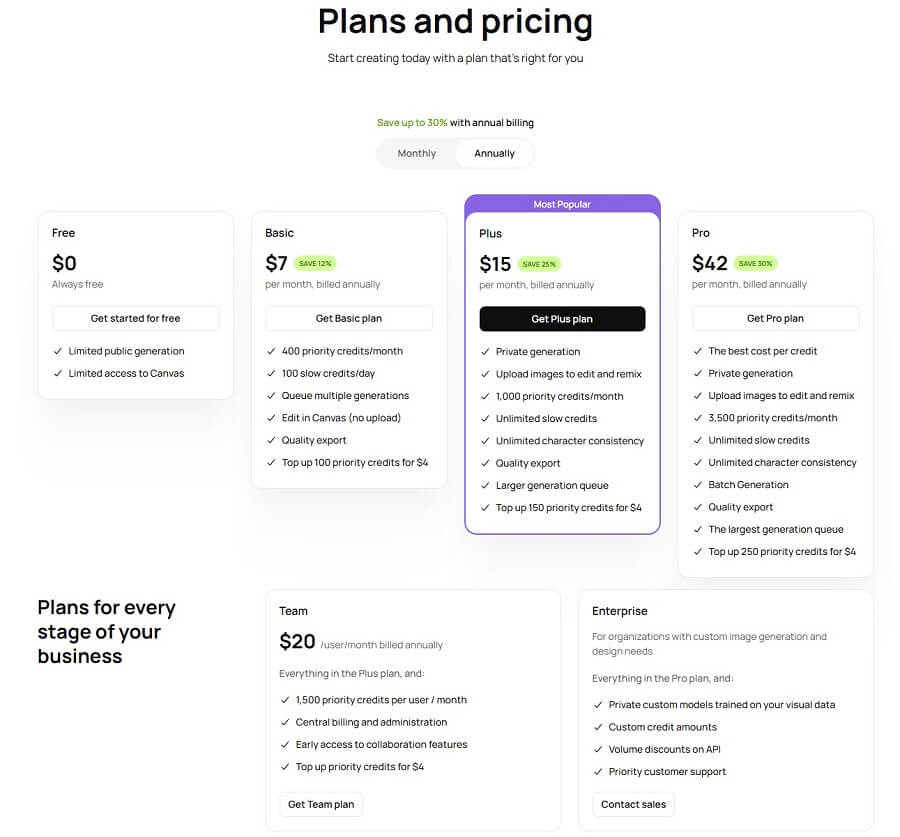Click the Most Popular banner on Plus

click(562, 203)
